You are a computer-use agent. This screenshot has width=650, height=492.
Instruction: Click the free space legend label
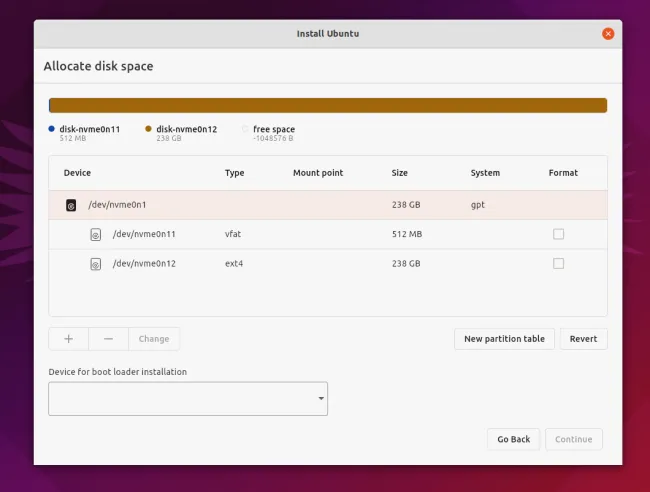pyautogui.click(x=274, y=129)
